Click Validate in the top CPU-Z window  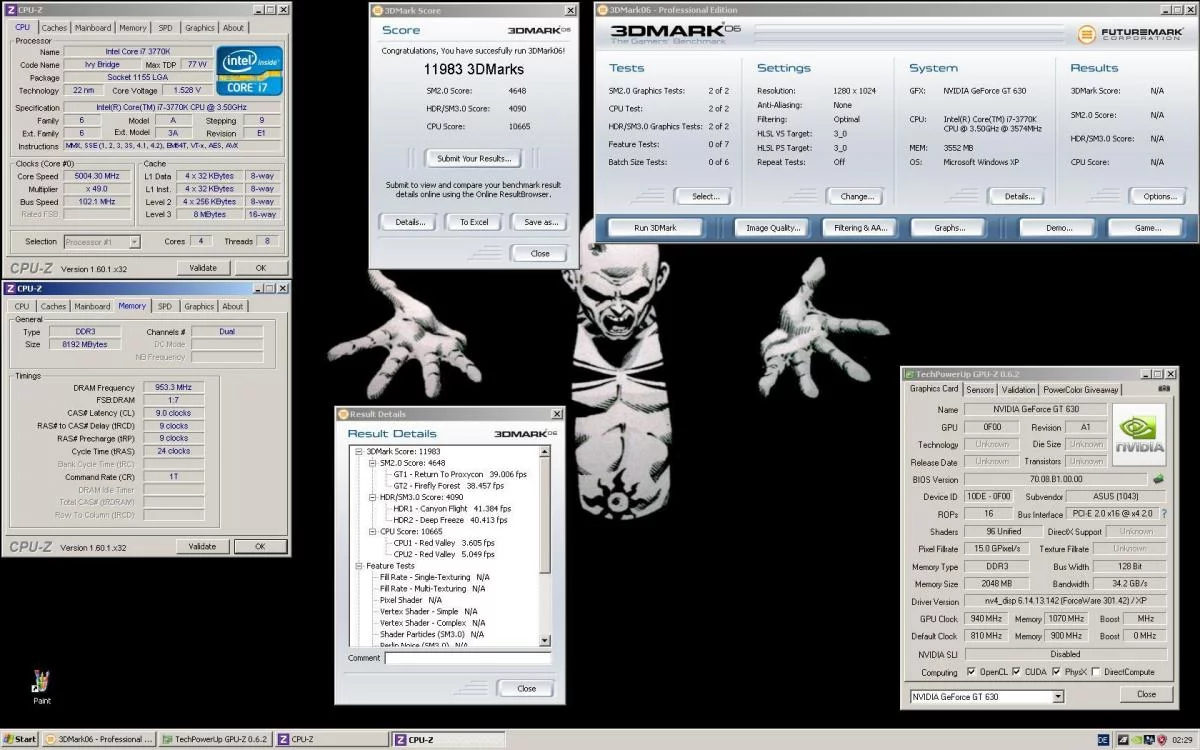[202, 268]
